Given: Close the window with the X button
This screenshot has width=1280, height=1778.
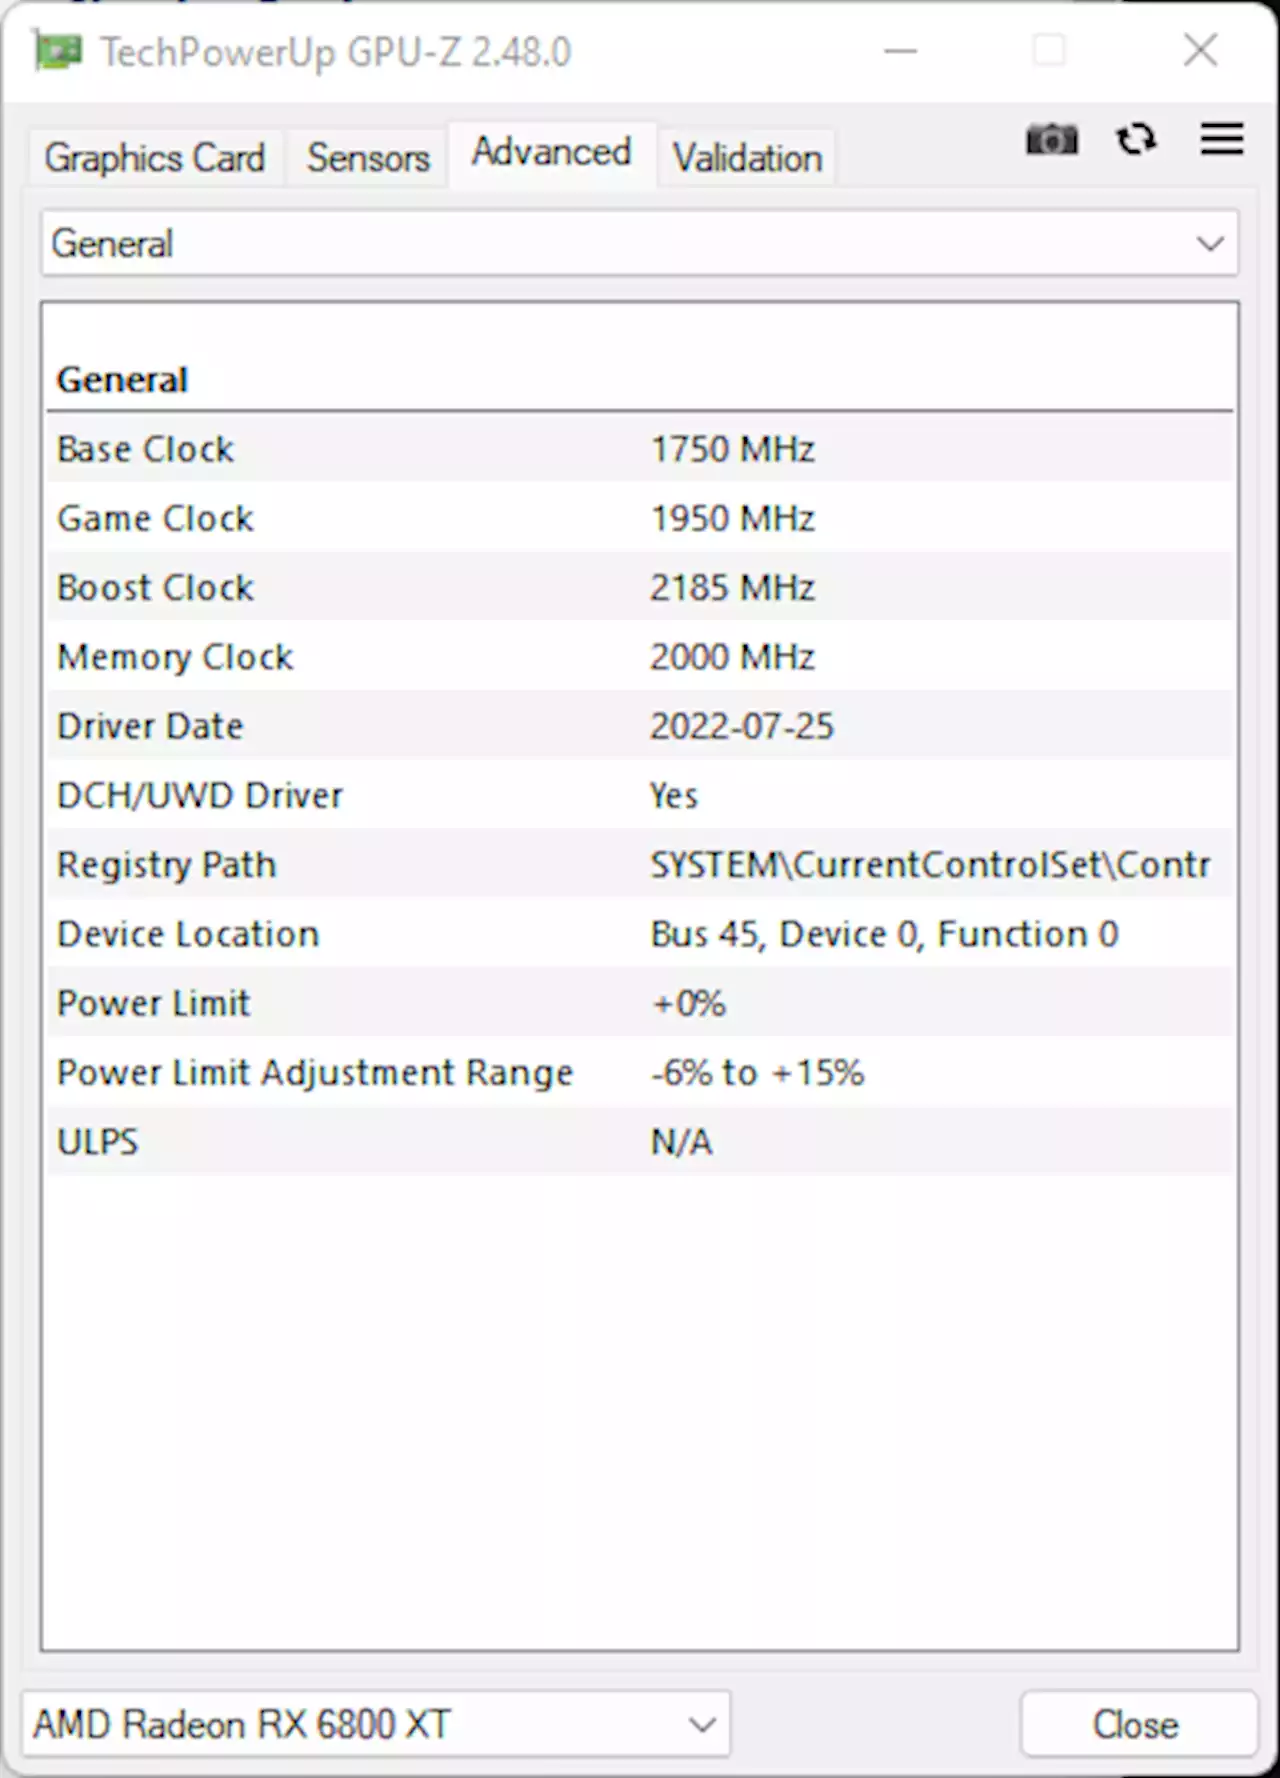Looking at the screenshot, I should [x=1200, y=51].
